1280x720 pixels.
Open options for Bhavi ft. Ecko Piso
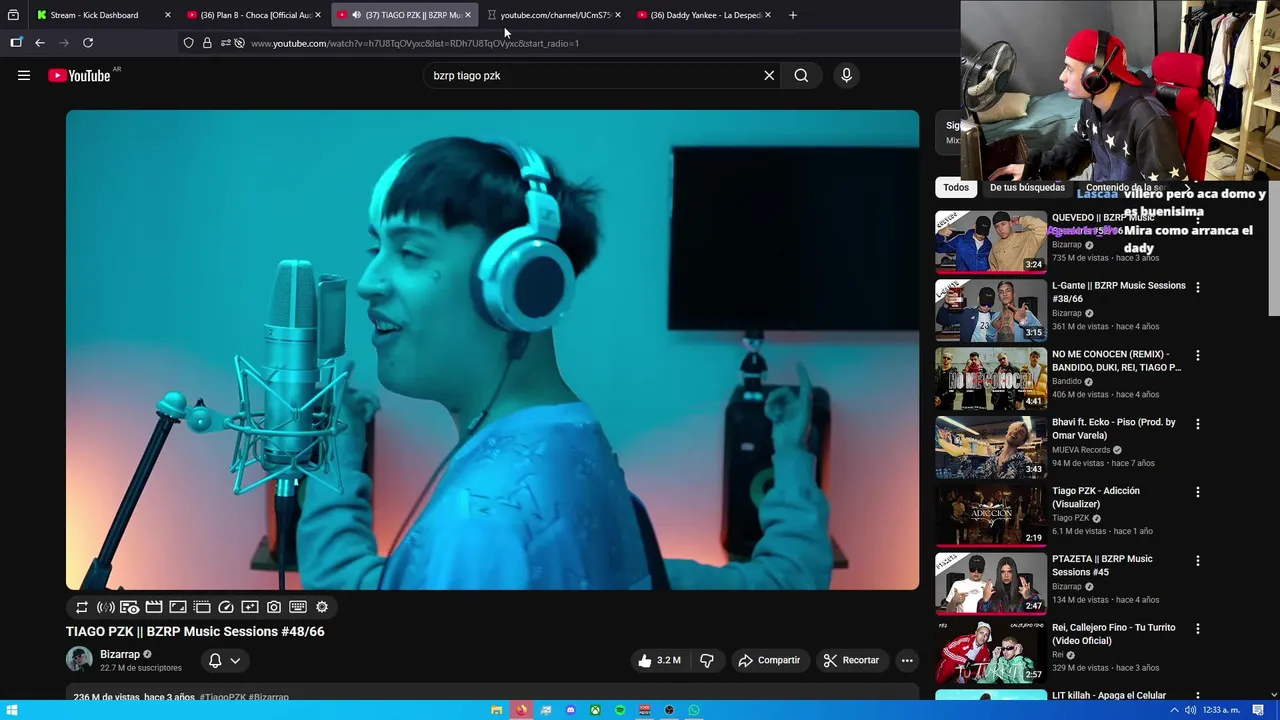(x=1198, y=423)
